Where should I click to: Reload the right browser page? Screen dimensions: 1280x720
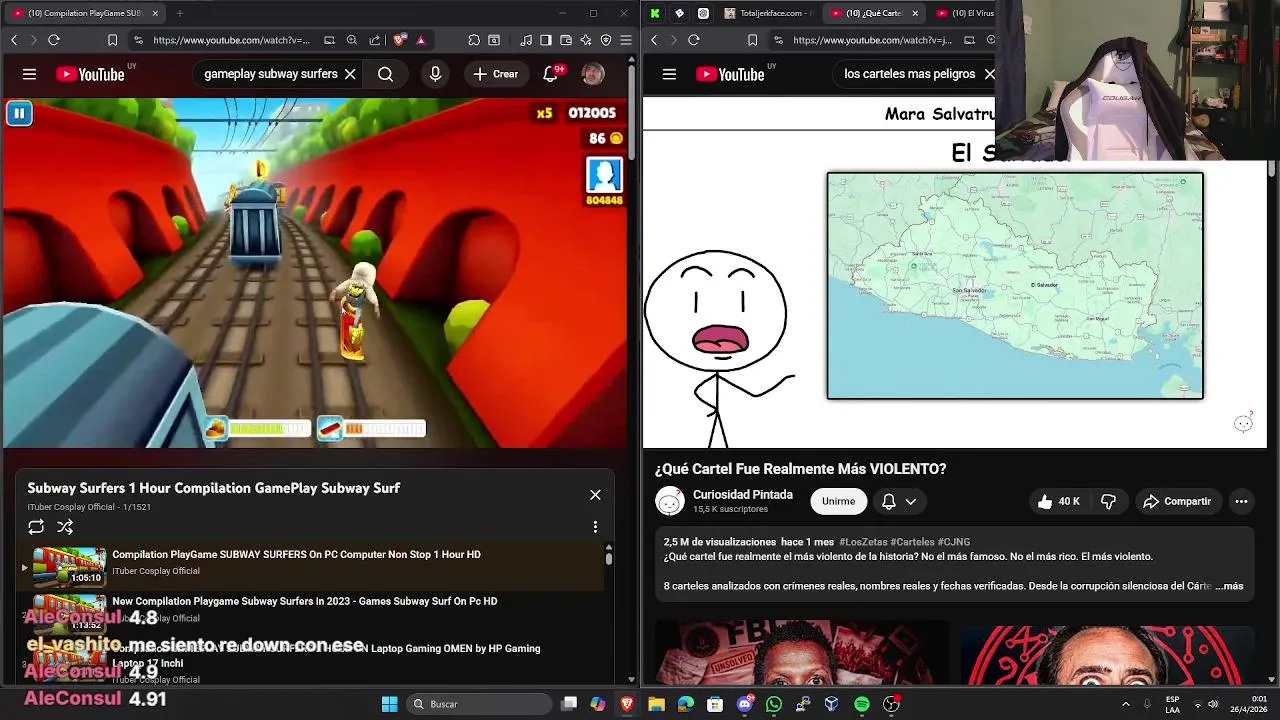coord(694,40)
